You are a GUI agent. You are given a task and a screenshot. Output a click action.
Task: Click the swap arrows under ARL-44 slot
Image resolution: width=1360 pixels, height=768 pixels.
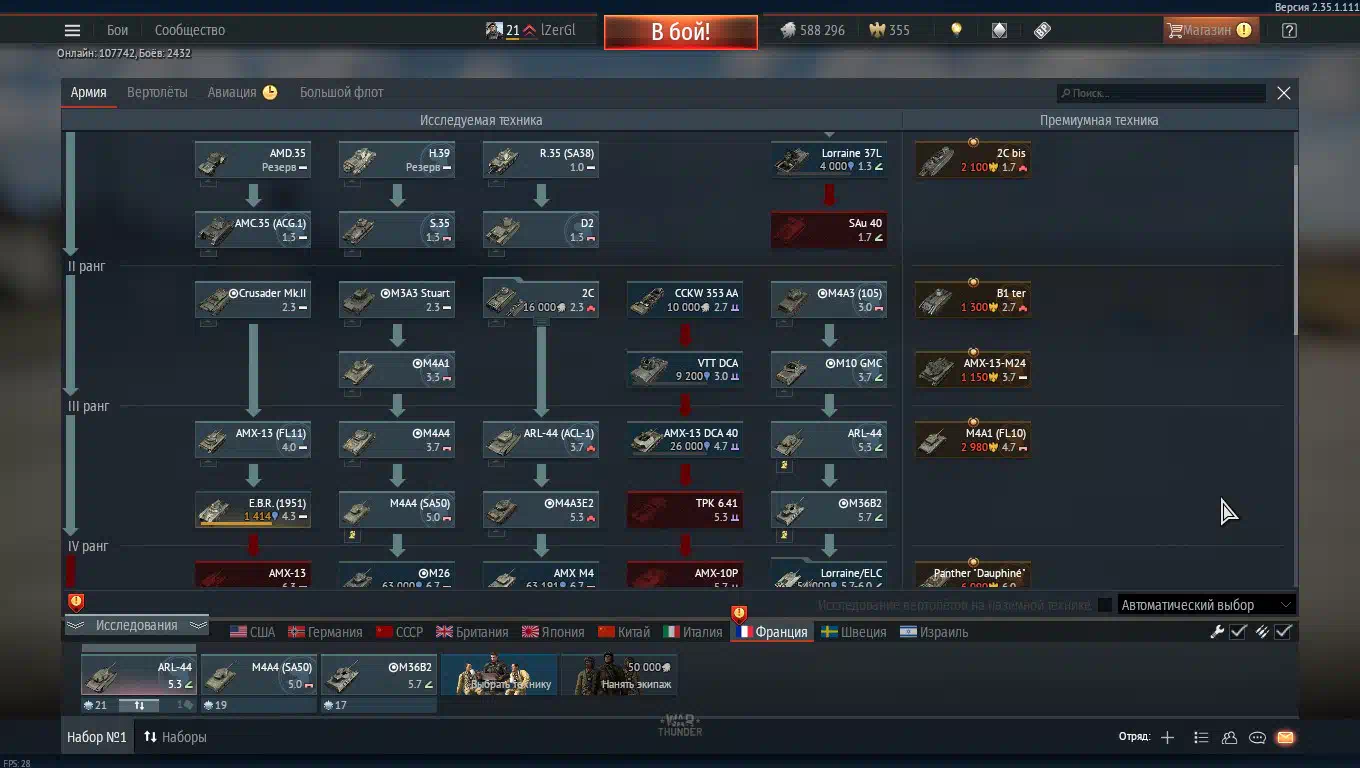[139, 705]
